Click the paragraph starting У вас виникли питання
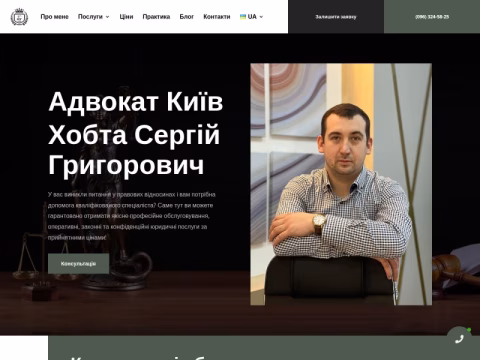480x360 pixels. point(132,216)
